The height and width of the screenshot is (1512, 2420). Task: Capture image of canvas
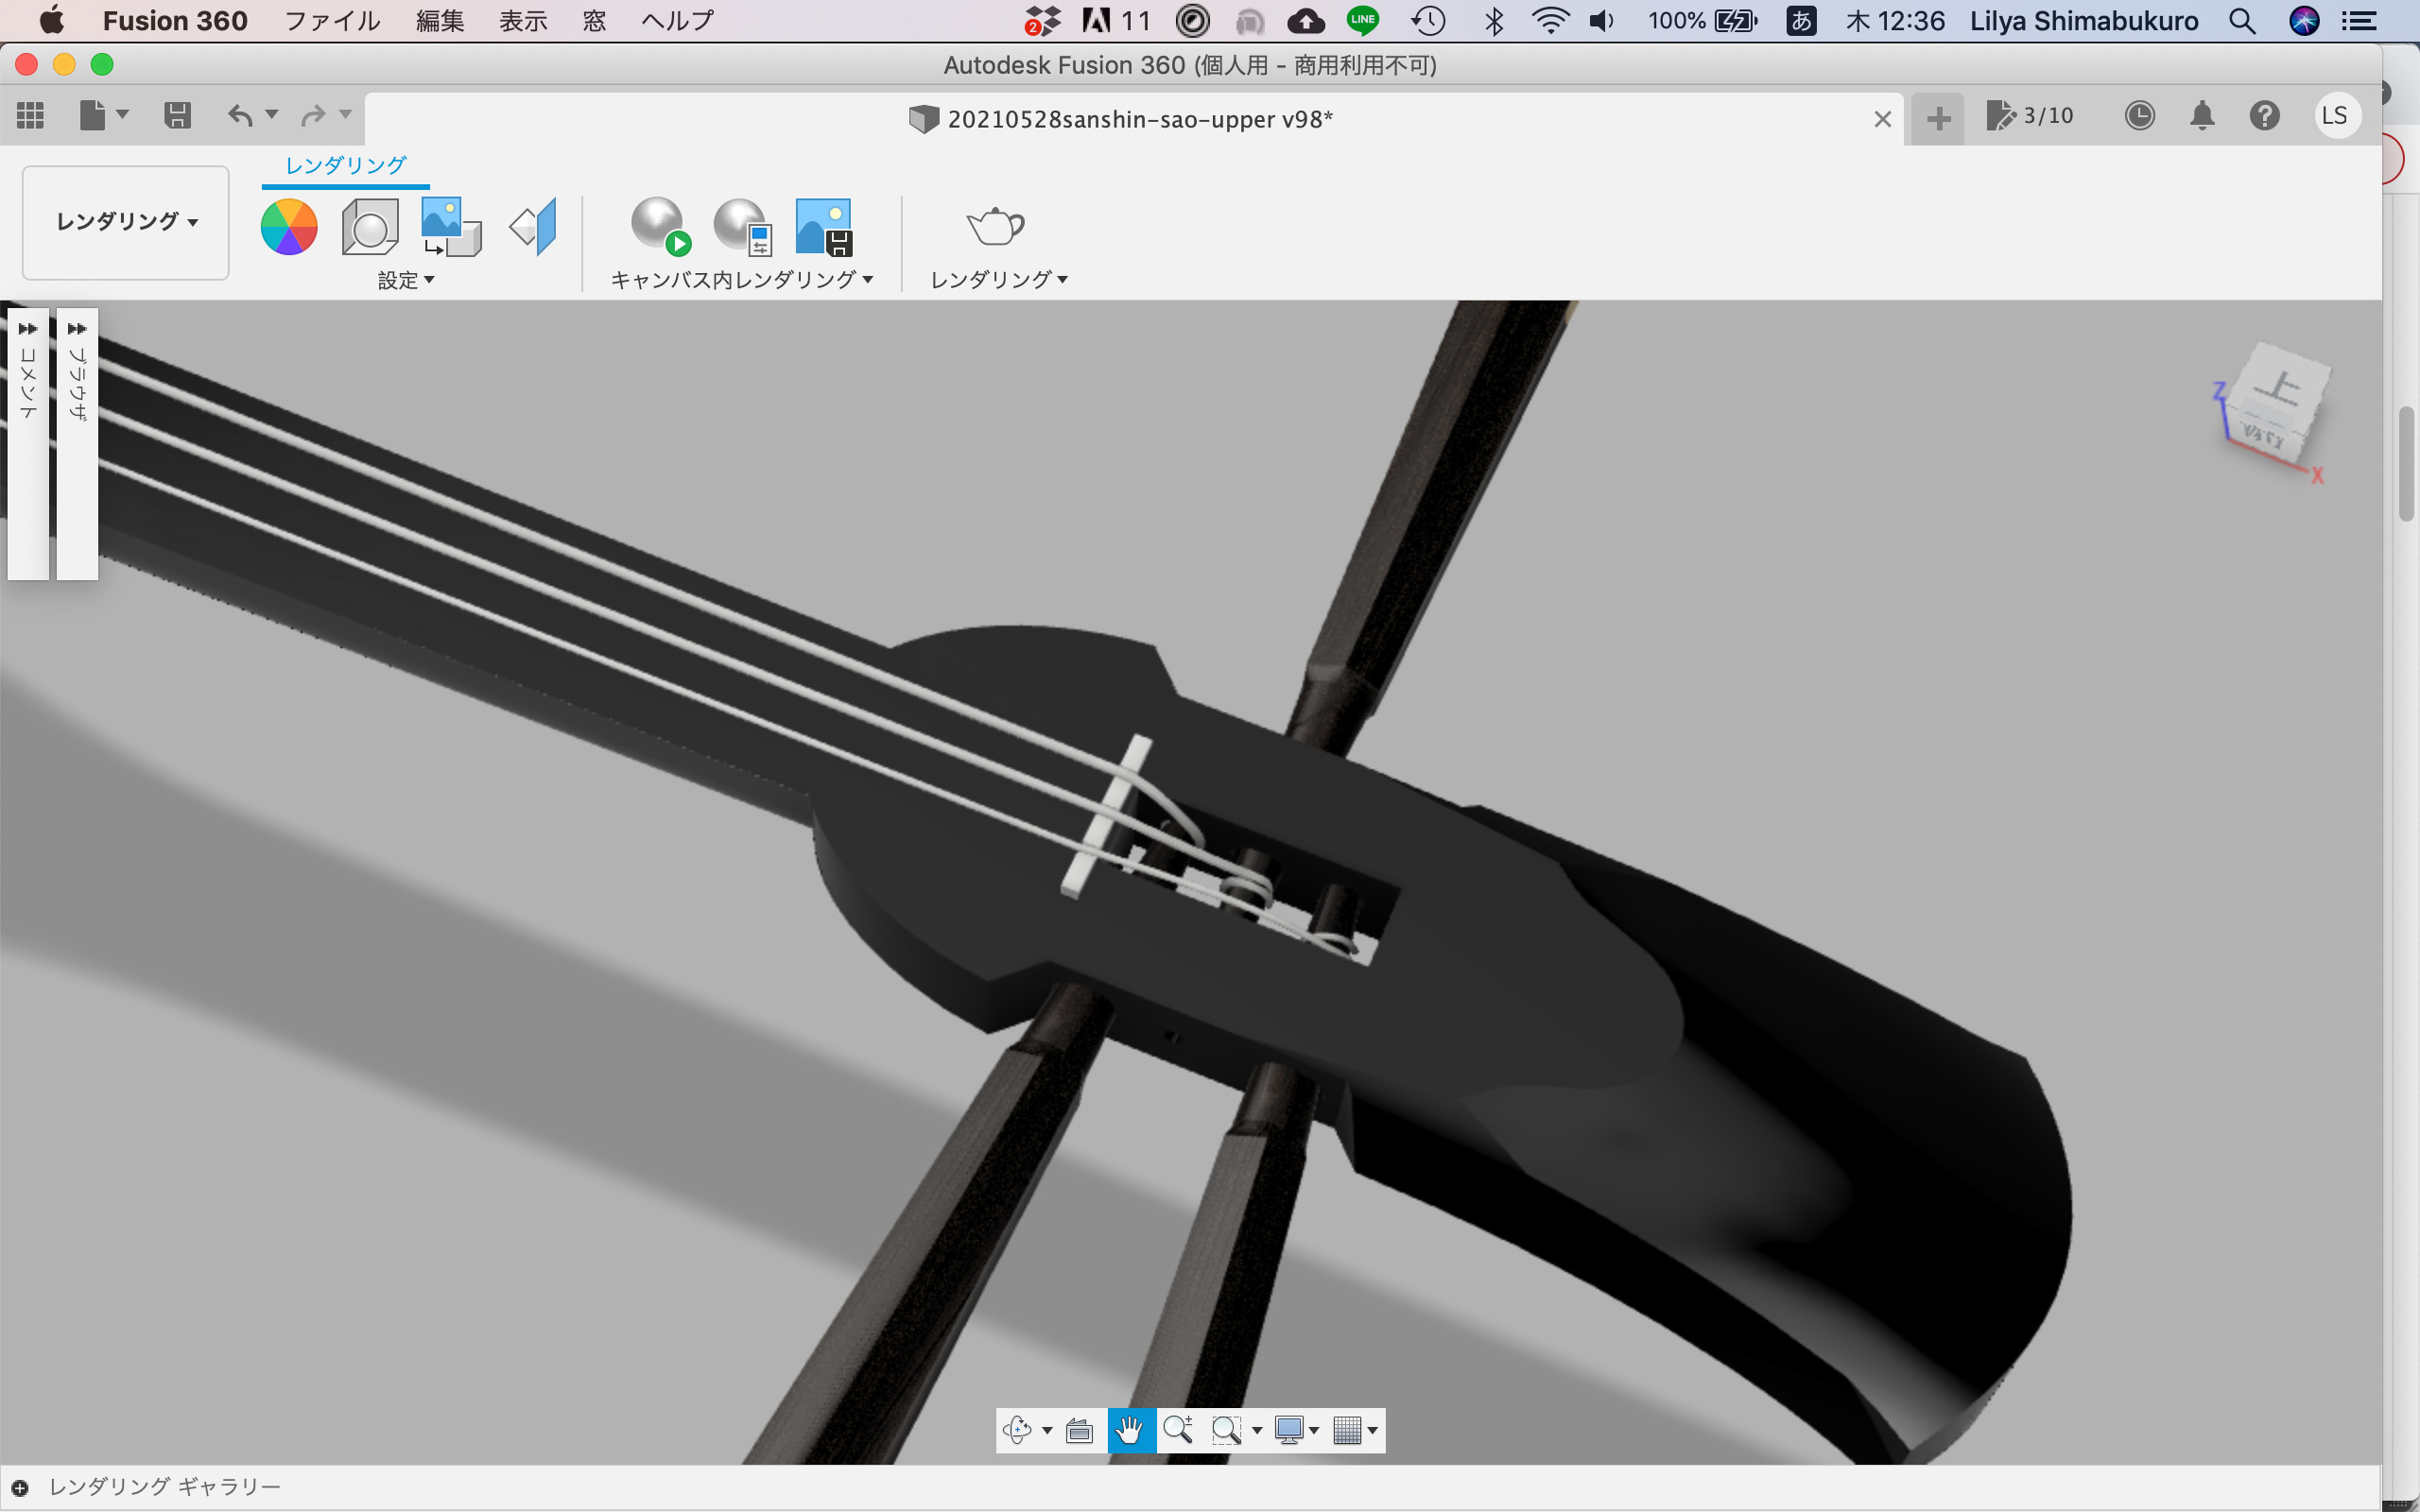[824, 226]
